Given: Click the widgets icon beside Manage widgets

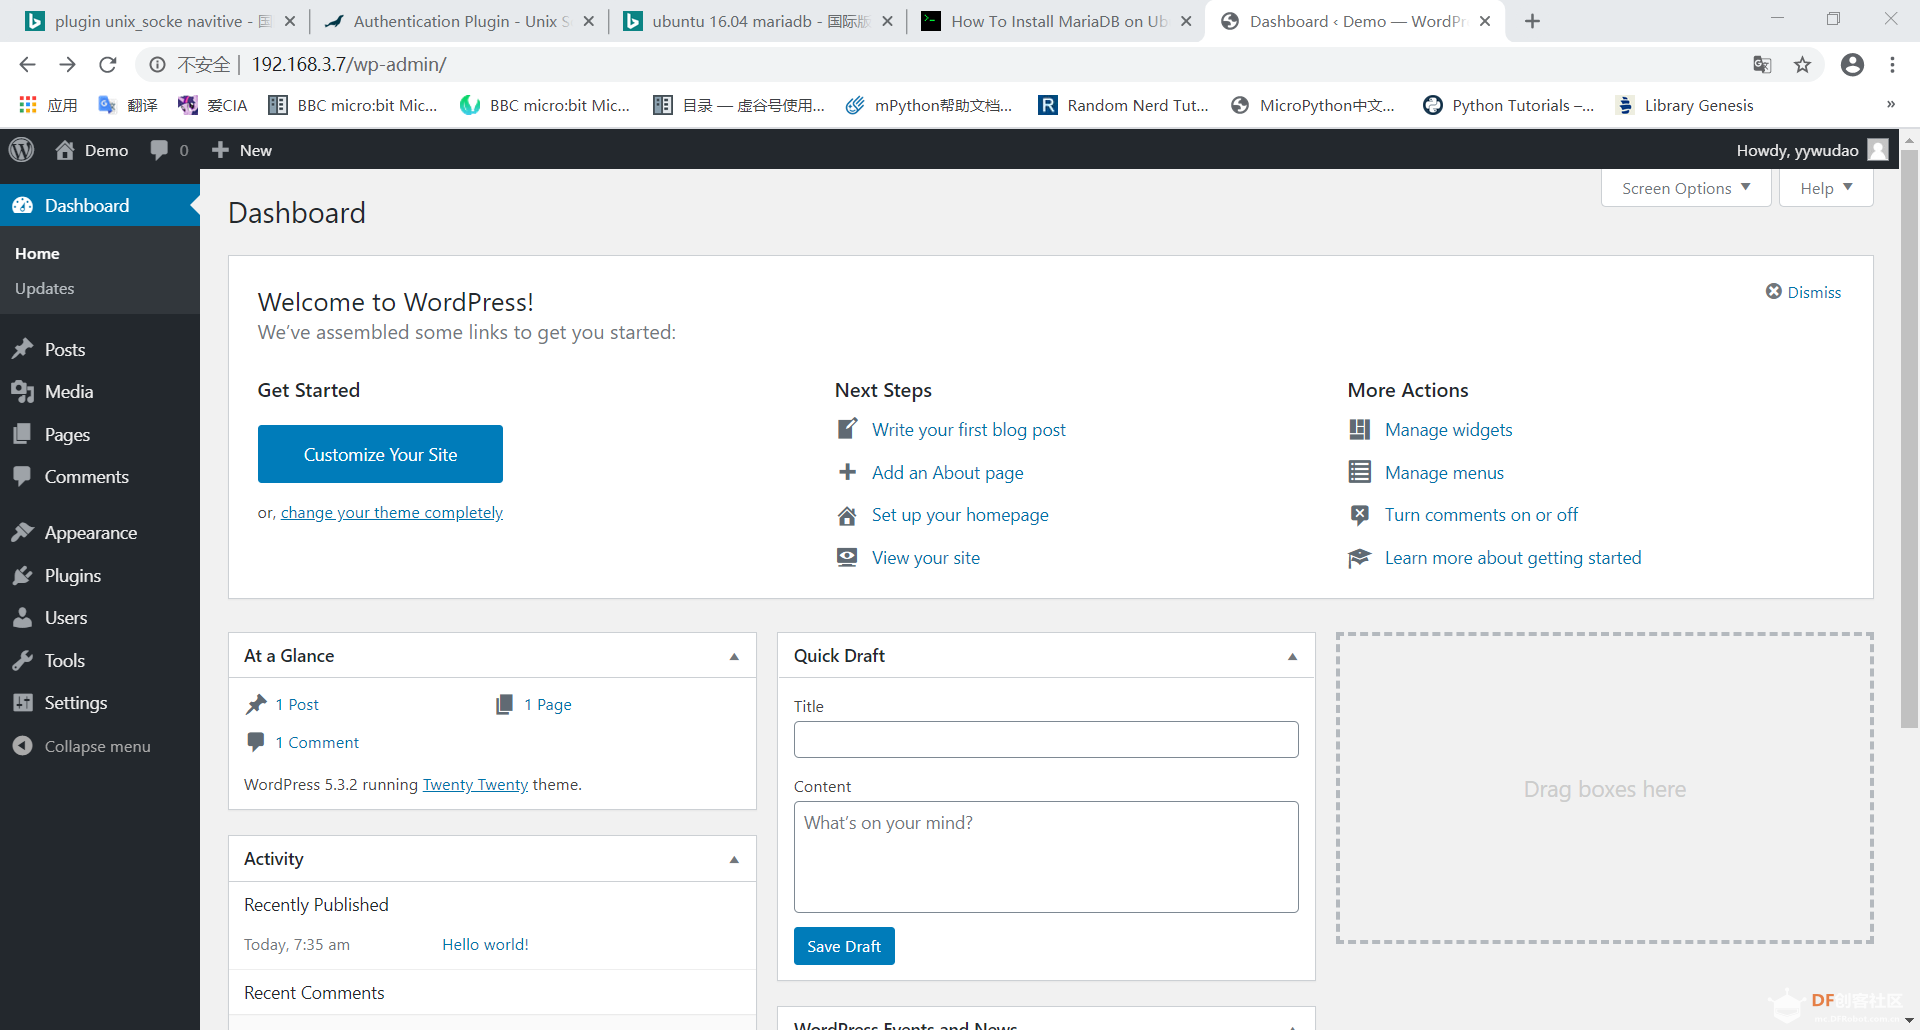Looking at the screenshot, I should click(1359, 429).
